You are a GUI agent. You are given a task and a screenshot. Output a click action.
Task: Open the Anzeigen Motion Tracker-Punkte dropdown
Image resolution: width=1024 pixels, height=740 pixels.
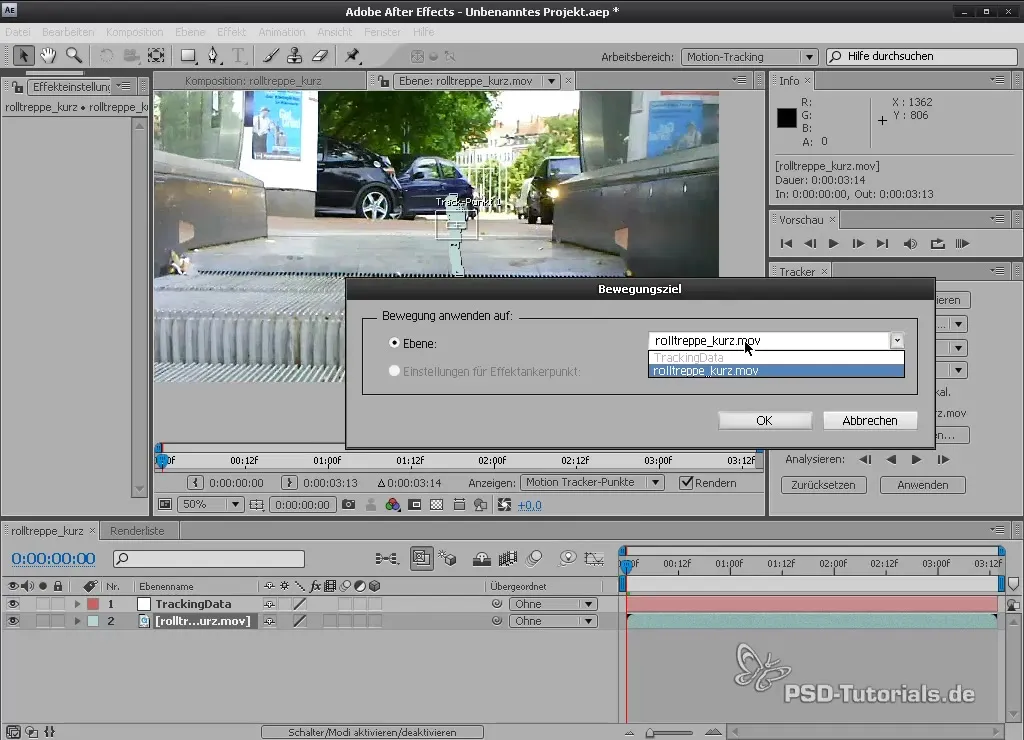[592, 483]
